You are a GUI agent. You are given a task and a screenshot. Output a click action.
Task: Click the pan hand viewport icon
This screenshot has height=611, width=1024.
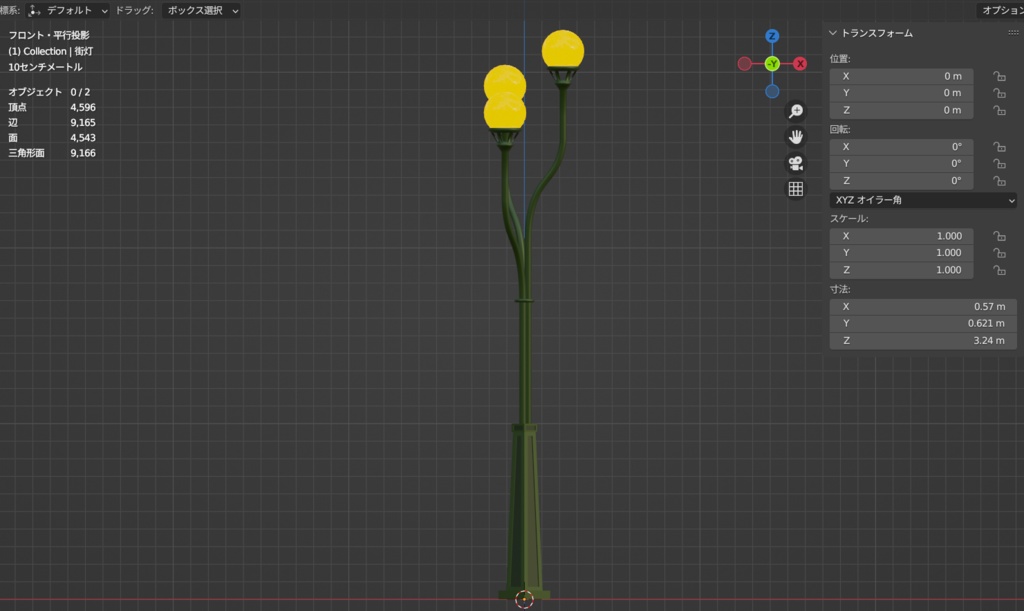coord(795,137)
